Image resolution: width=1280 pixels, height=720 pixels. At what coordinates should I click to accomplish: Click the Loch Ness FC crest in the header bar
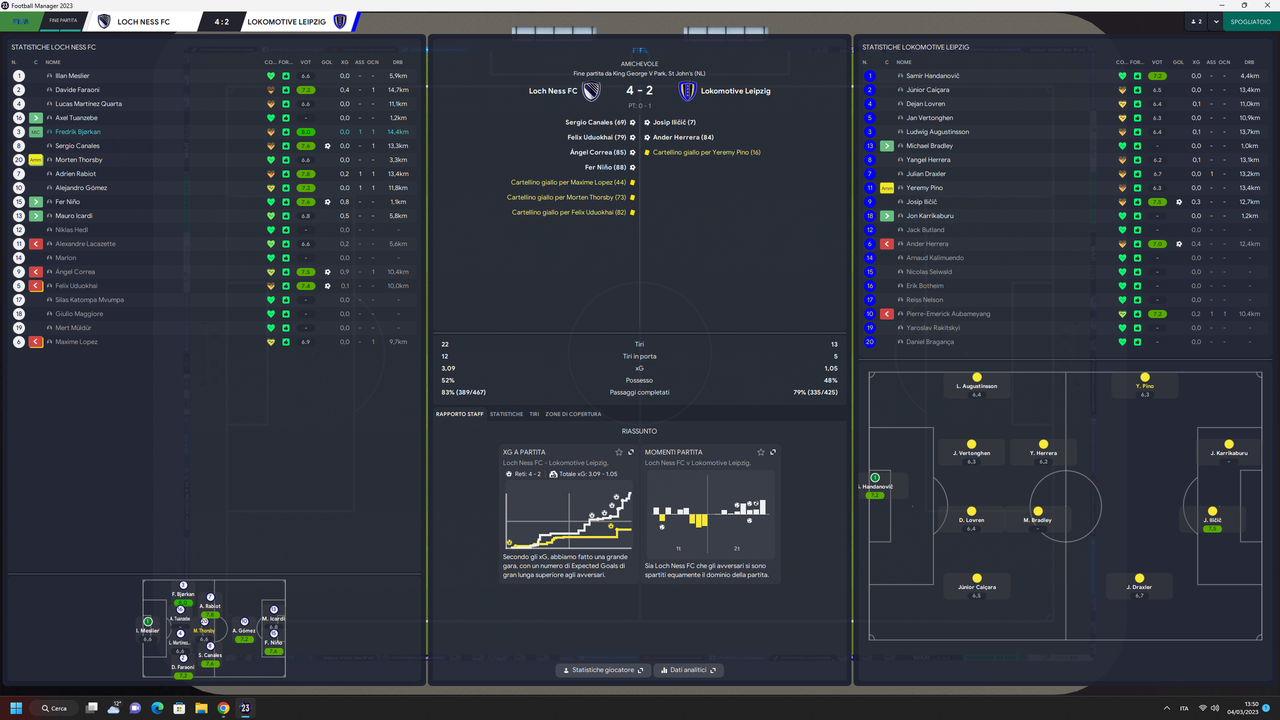click(x=104, y=21)
